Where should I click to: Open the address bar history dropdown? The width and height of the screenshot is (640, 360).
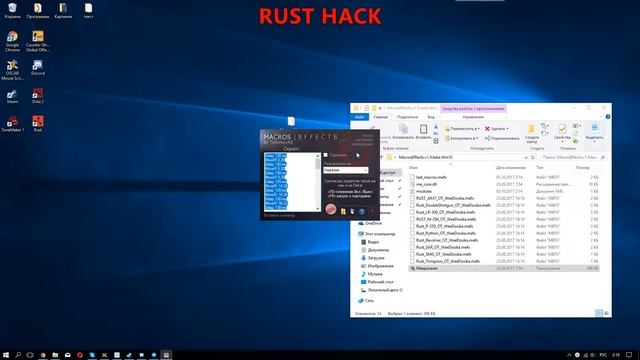[526, 157]
